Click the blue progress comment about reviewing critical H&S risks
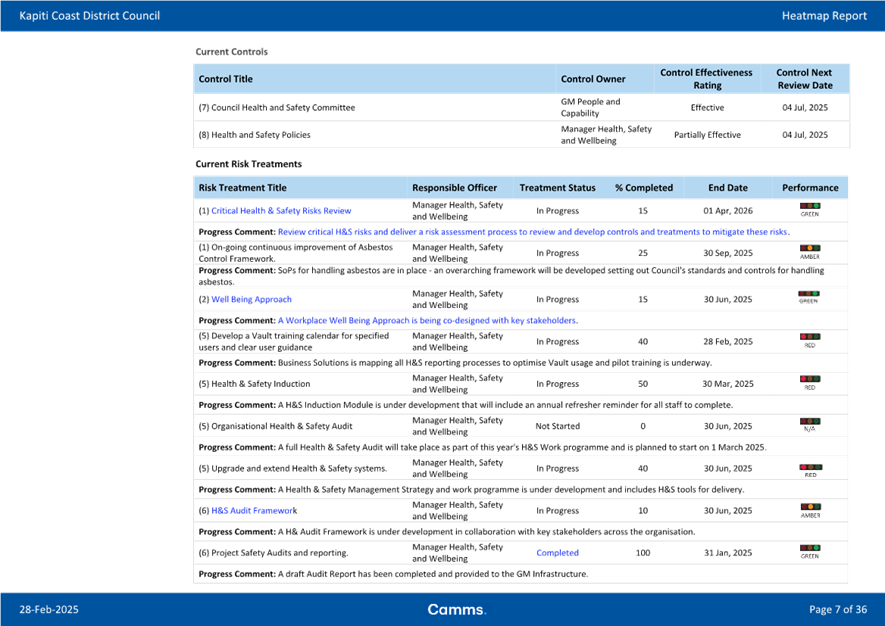The height and width of the screenshot is (626, 885). coord(533,232)
